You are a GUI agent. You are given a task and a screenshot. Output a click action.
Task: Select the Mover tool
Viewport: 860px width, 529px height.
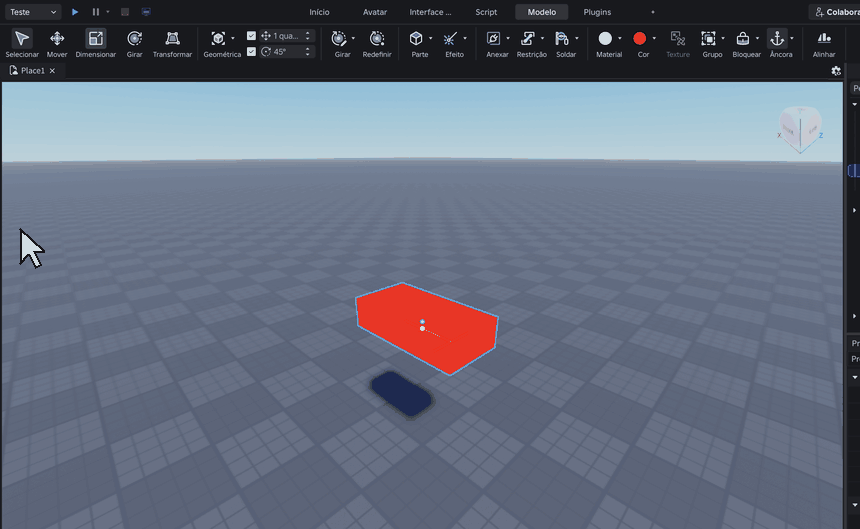[x=56, y=44]
